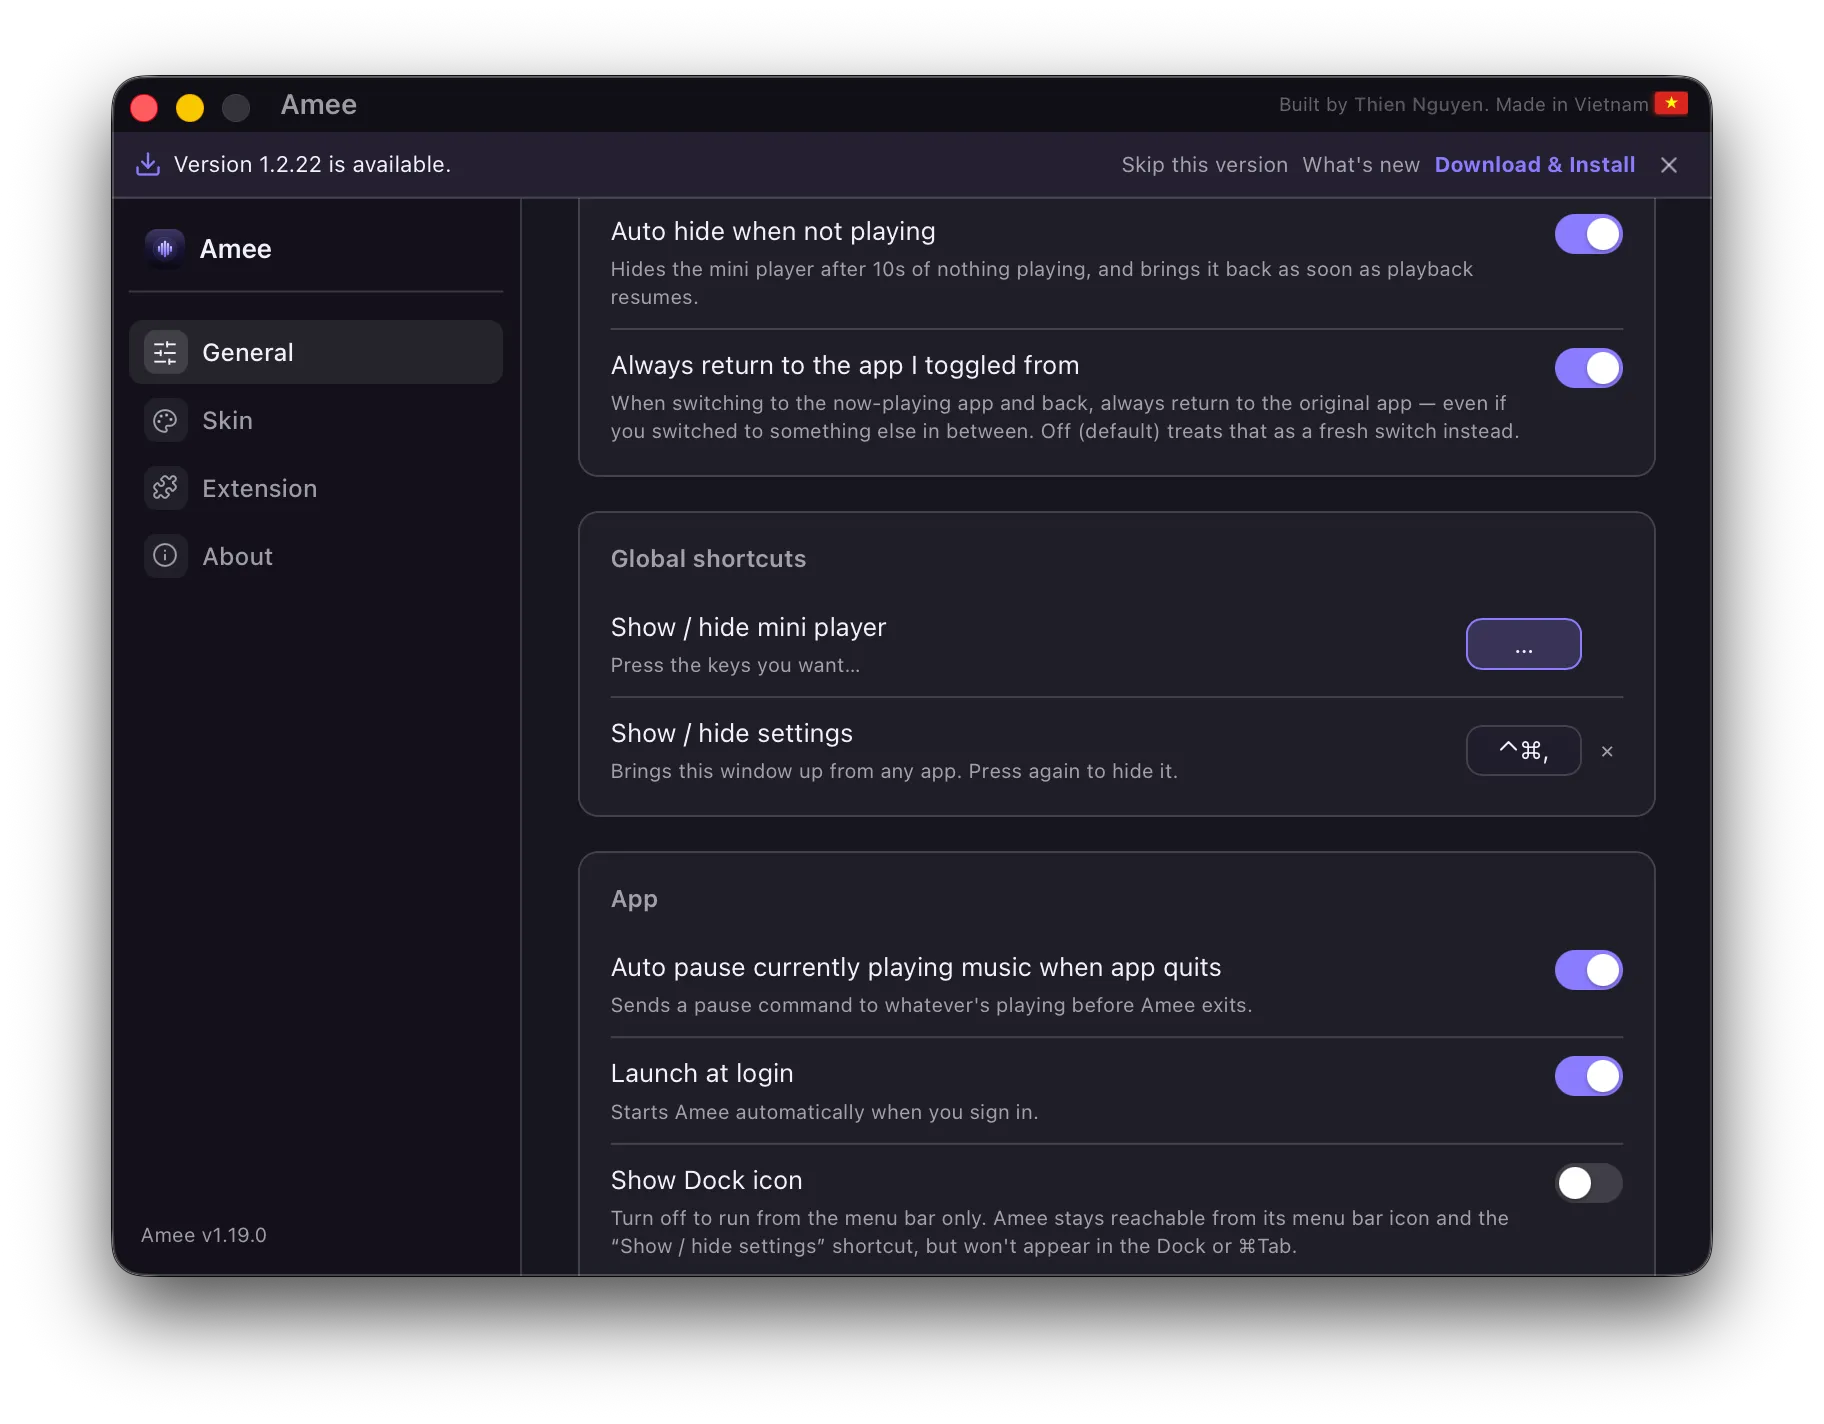Viewport: 1824px width, 1424px height.
Task: Click Skip this version
Action: click(1204, 165)
